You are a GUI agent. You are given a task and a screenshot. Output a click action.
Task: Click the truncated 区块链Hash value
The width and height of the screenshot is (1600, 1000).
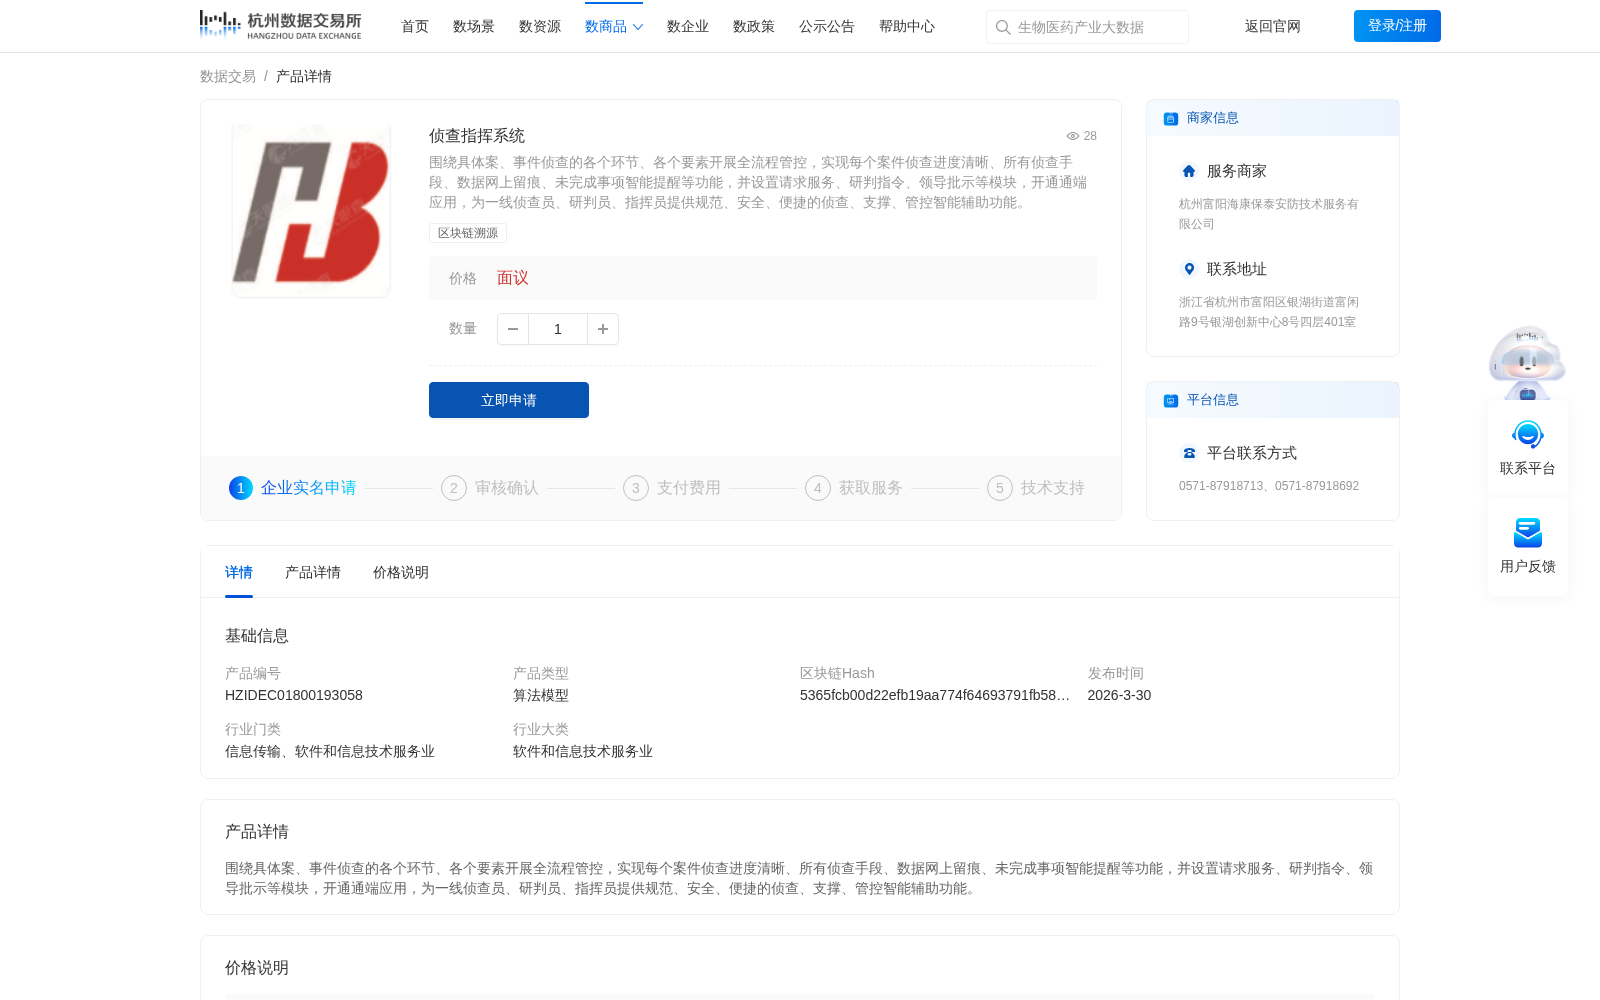(x=935, y=696)
